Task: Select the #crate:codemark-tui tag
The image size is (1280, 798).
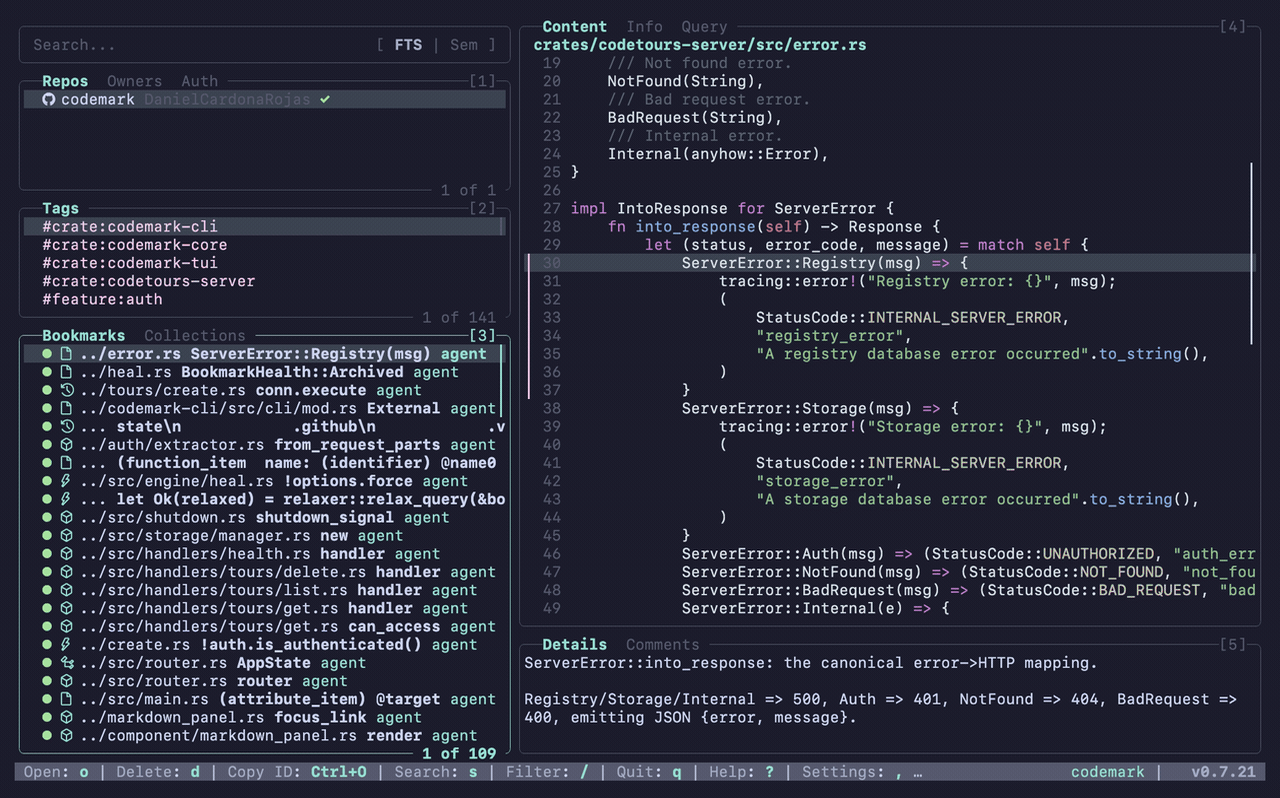Action: pyautogui.click(x=130, y=263)
